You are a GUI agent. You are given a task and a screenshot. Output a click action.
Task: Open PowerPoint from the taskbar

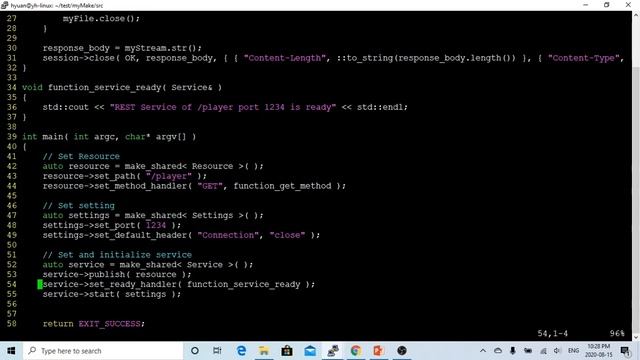tap(378, 351)
